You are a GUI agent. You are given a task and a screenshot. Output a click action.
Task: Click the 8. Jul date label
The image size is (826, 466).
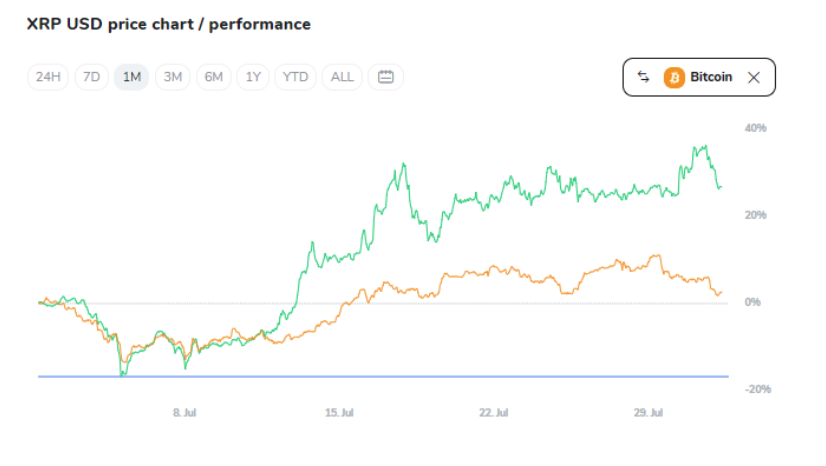[184, 412]
